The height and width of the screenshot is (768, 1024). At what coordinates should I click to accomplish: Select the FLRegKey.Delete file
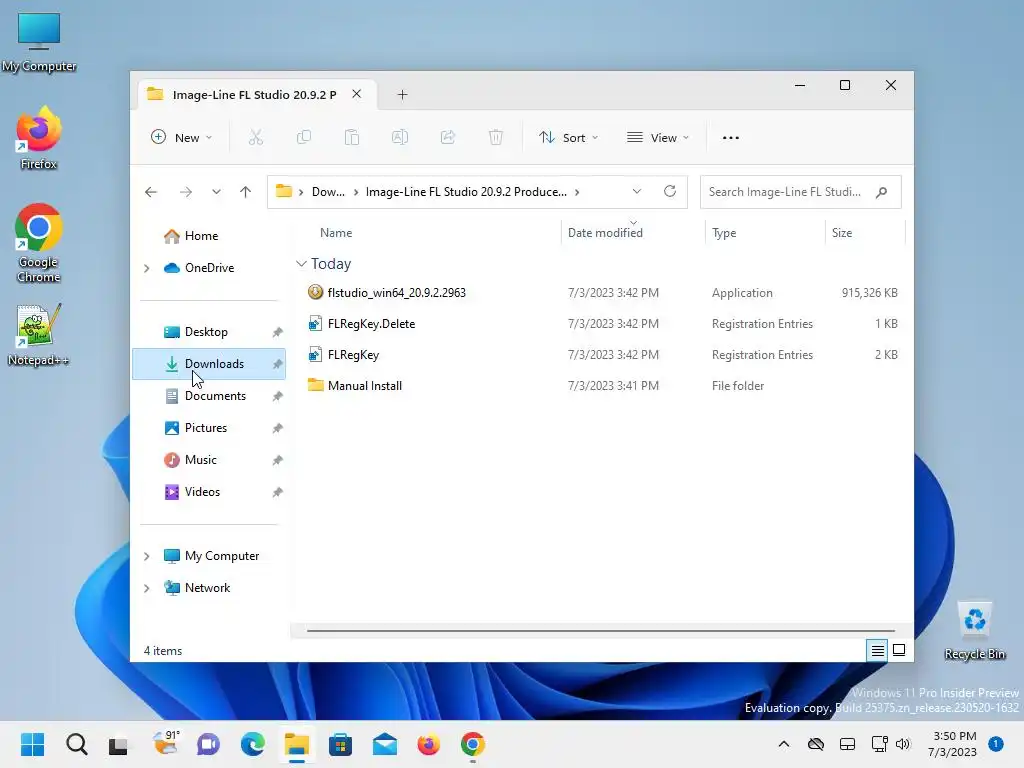point(601,324)
